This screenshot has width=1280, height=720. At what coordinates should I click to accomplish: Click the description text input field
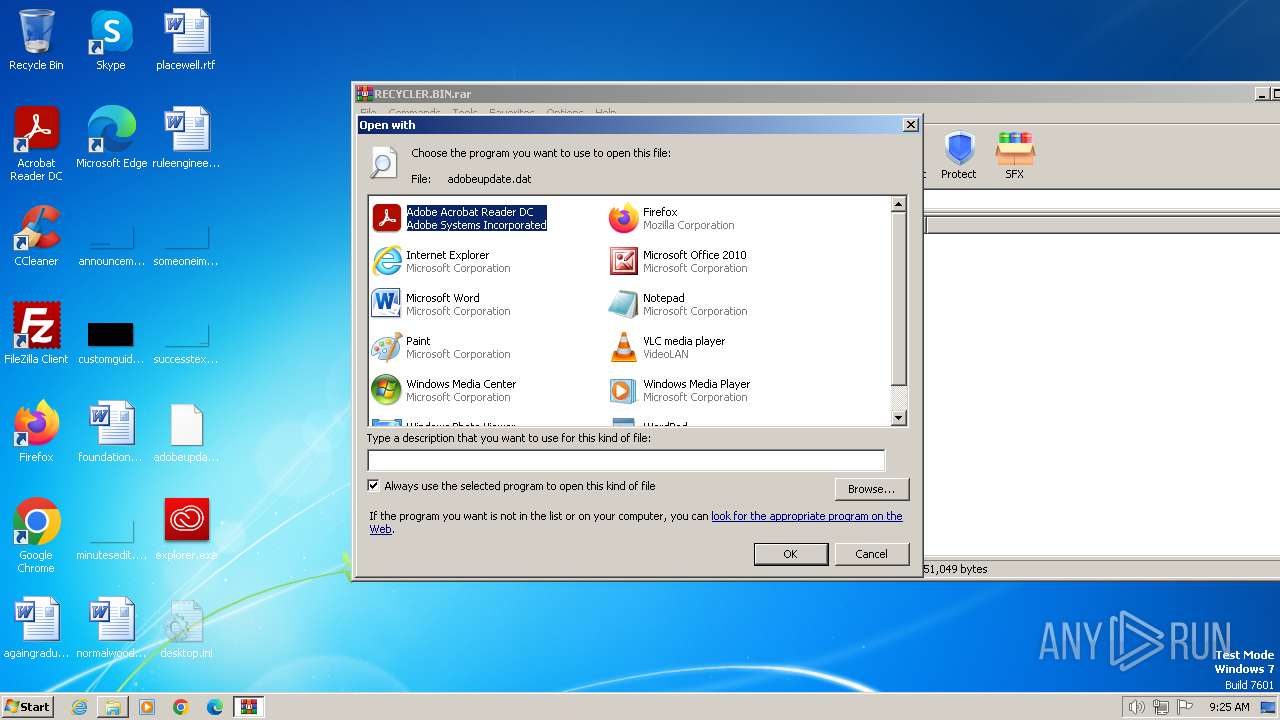[x=626, y=460]
